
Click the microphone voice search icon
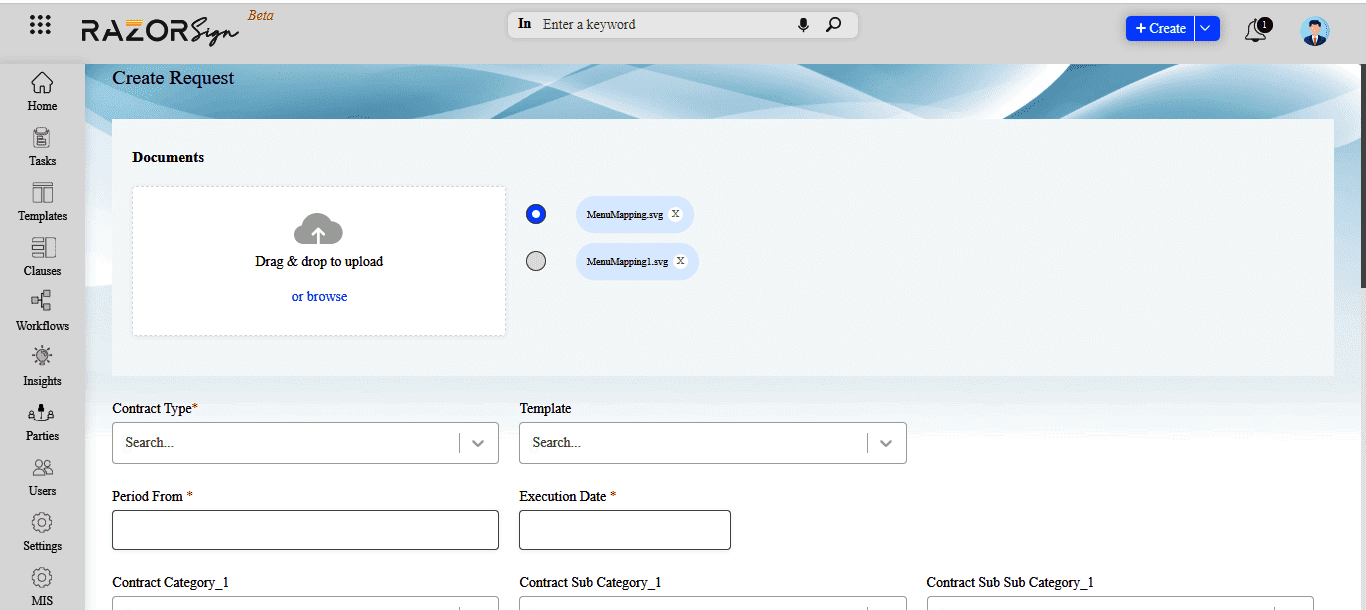[803, 25]
